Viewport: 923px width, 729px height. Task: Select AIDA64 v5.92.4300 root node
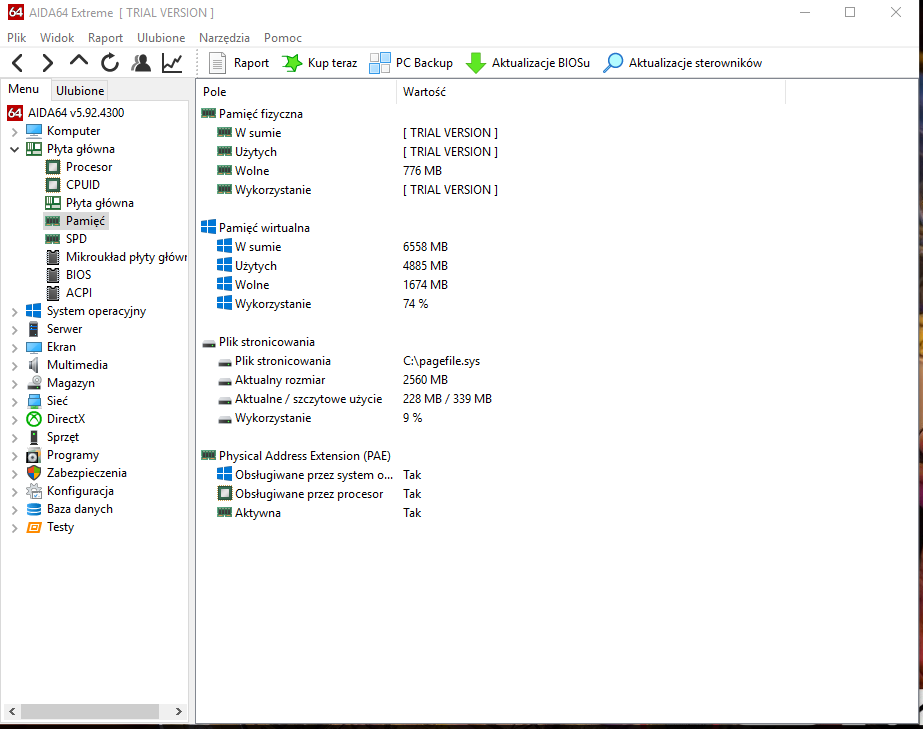click(x=76, y=112)
